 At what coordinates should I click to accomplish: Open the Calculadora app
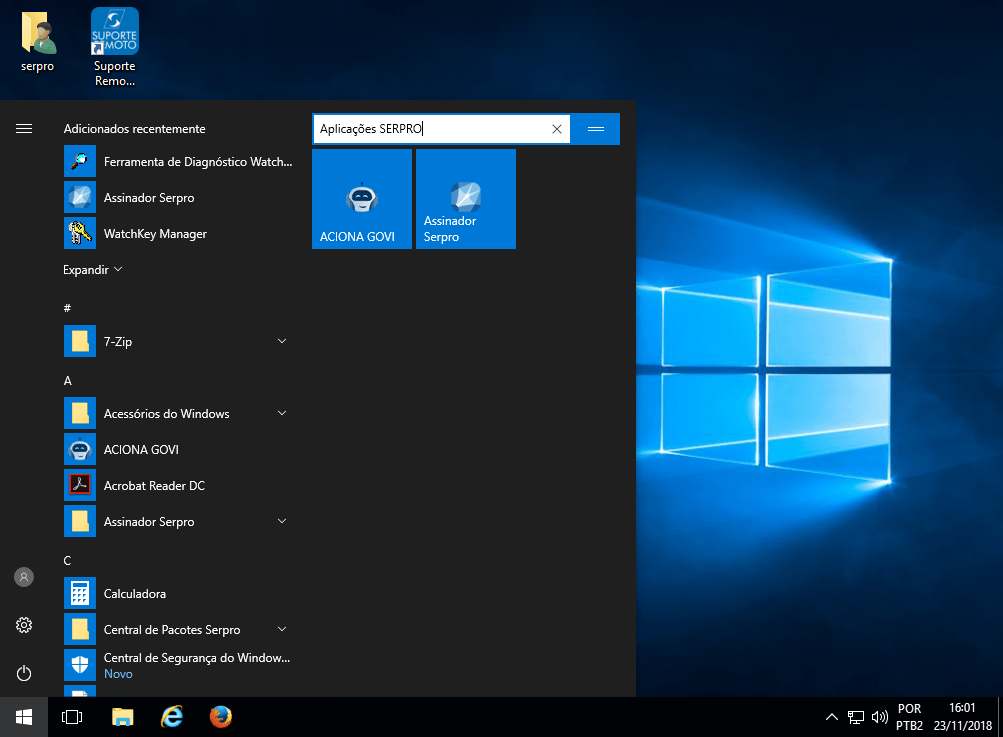[x=135, y=594]
